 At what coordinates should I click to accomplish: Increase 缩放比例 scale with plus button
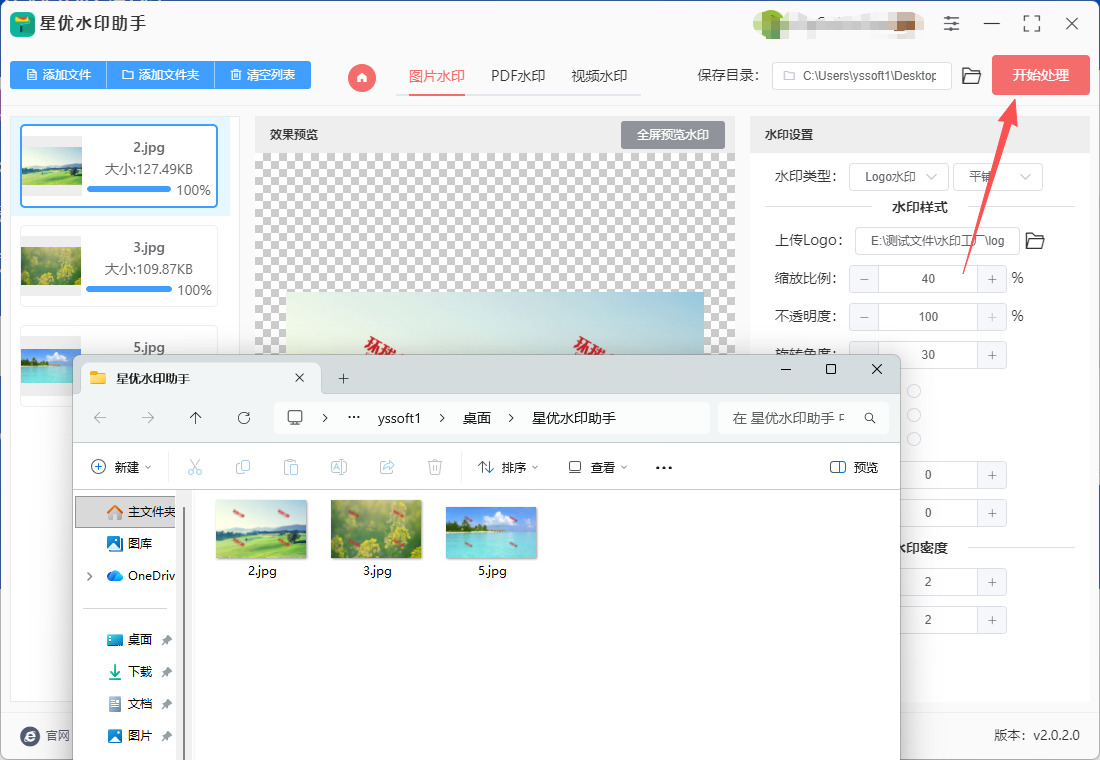pyautogui.click(x=992, y=279)
